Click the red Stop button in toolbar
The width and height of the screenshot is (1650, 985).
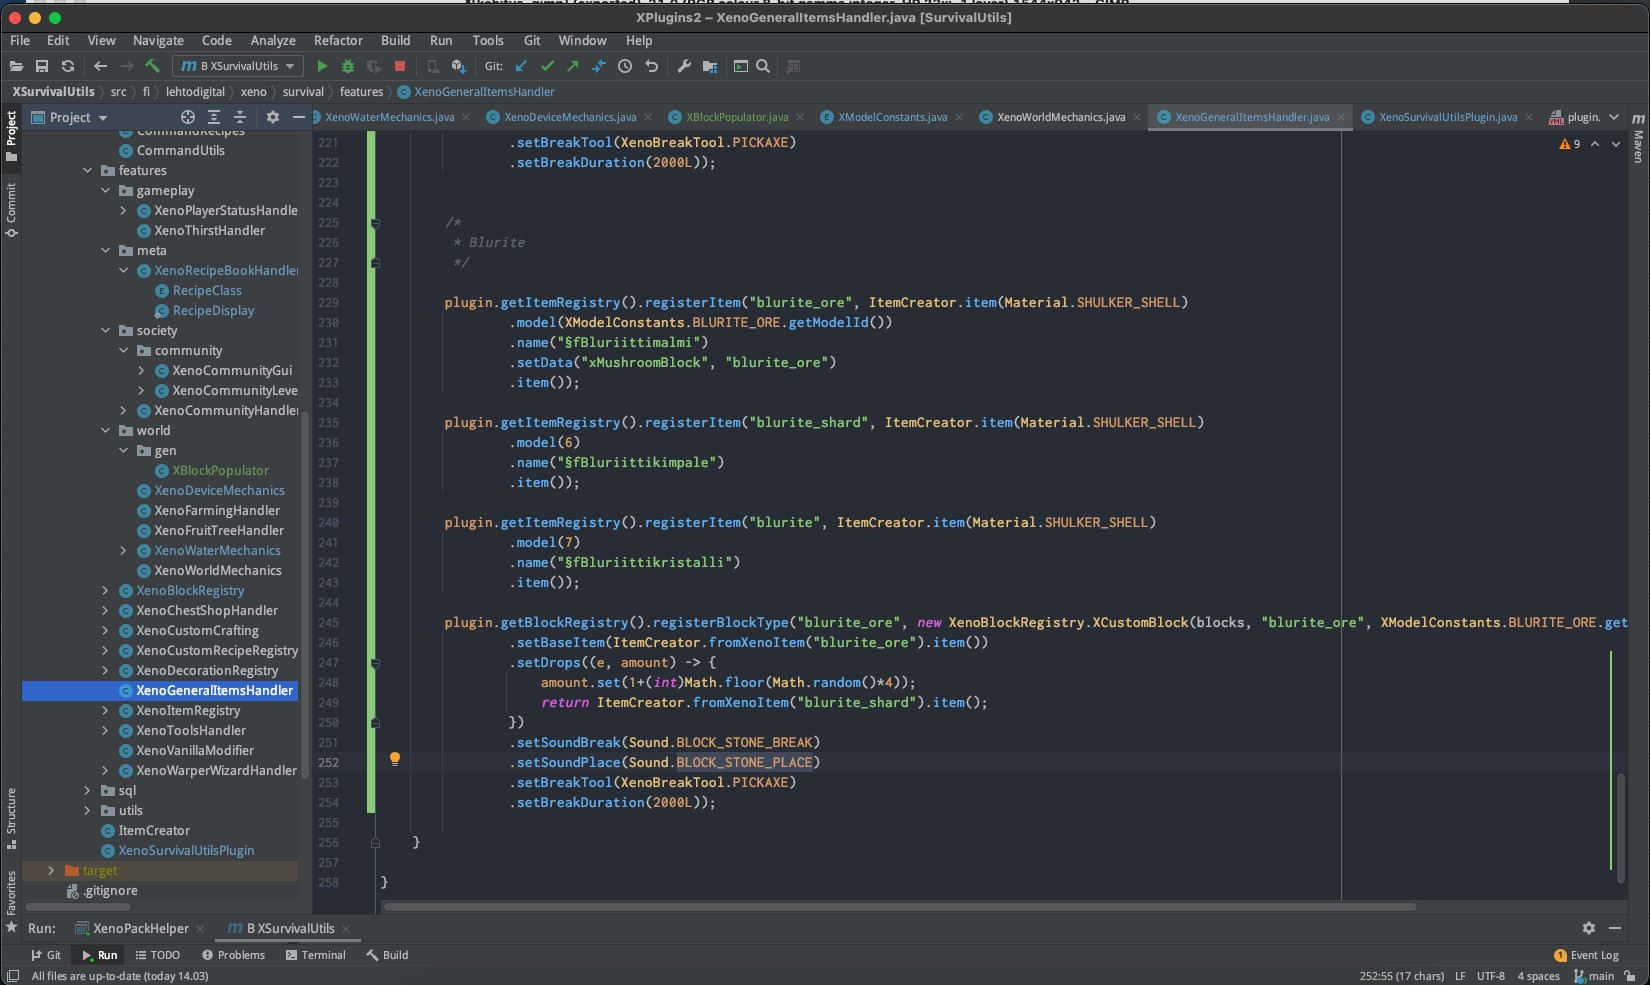pyautogui.click(x=400, y=66)
